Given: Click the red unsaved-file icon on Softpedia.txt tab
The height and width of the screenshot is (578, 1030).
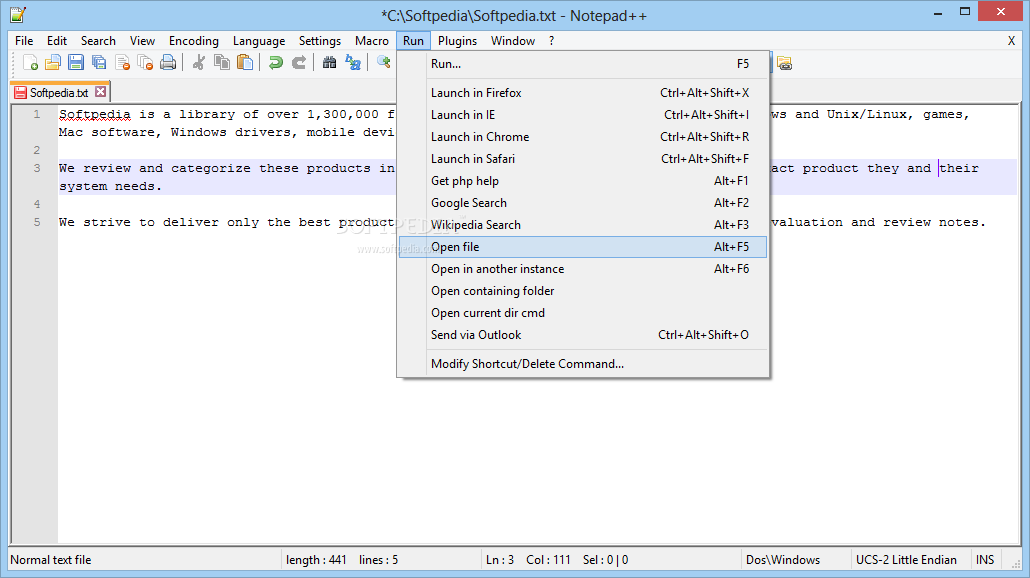Looking at the screenshot, I should [20, 93].
